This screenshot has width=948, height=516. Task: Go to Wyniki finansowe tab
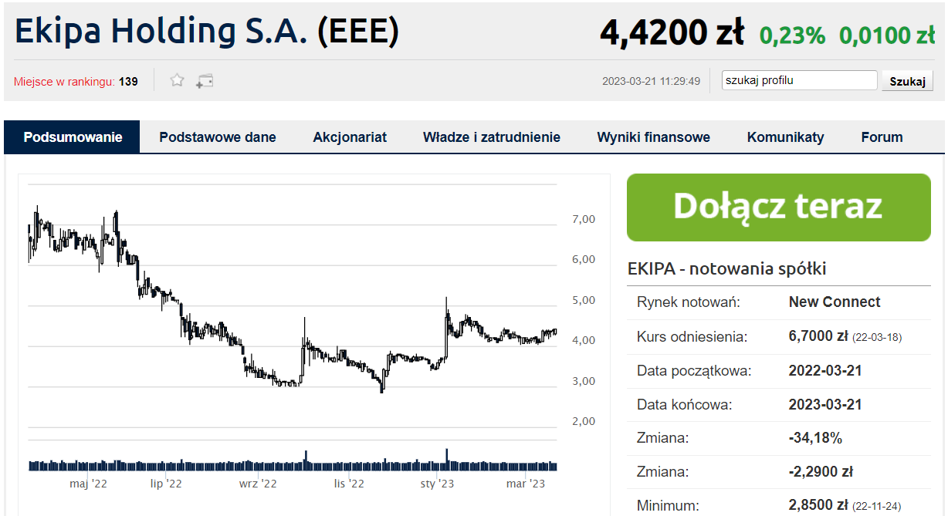tap(654, 137)
